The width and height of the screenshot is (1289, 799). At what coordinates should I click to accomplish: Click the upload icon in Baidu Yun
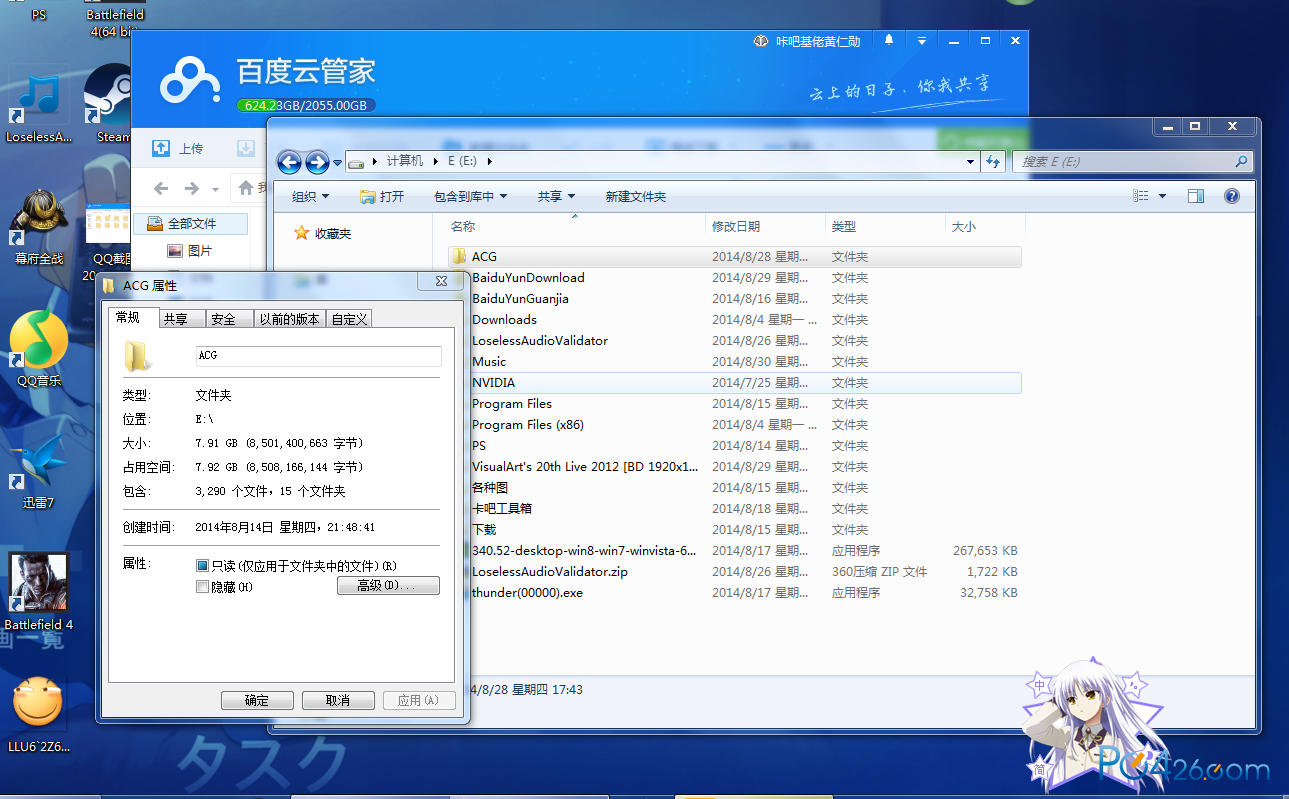click(x=161, y=148)
